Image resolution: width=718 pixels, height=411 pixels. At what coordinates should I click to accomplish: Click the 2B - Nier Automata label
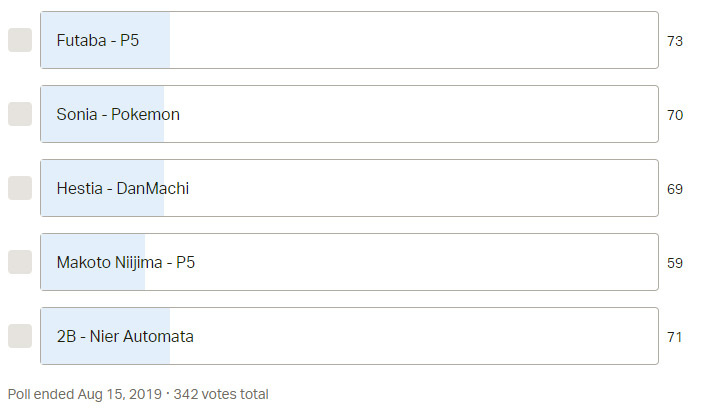click(125, 336)
